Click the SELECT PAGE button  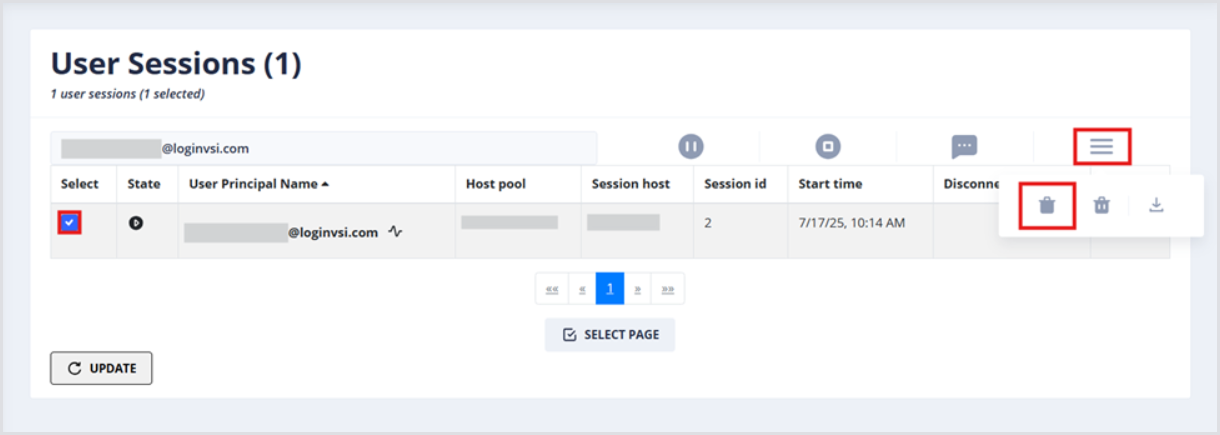tap(610, 335)
